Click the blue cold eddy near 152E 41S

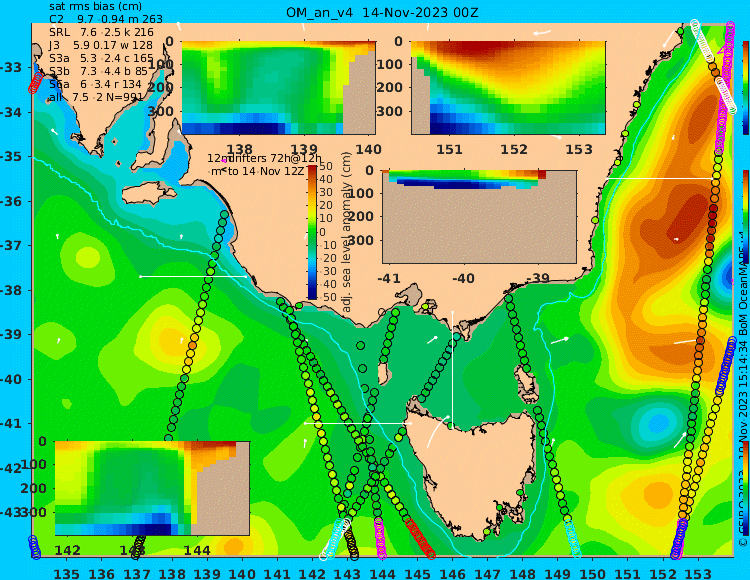pos(659,422)
